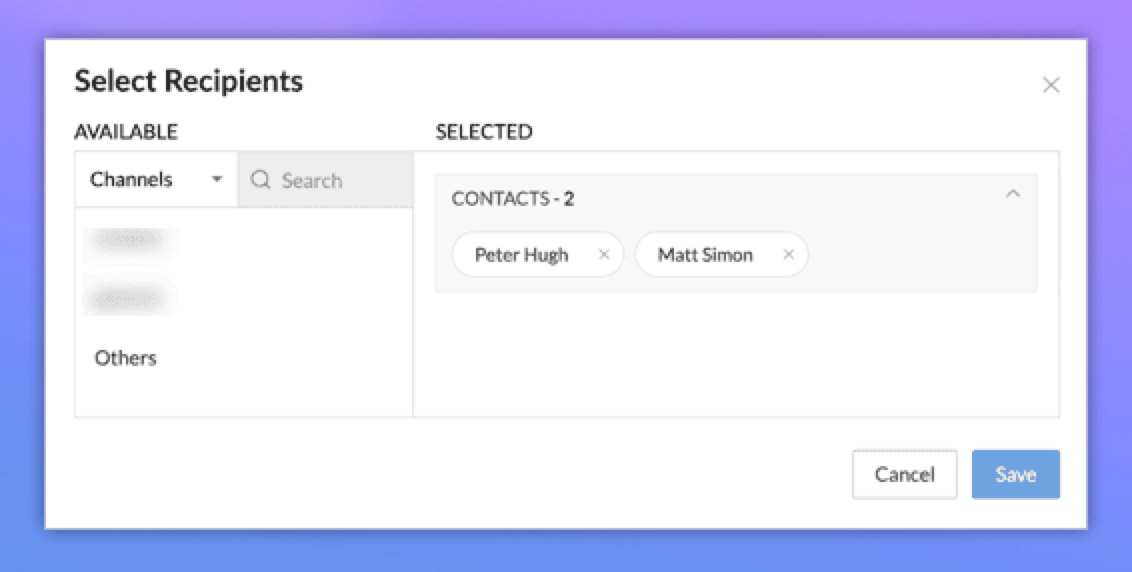
Task: Remove Matt Simon from selected contacts
Action: pyautogui.click(x=788, y=255)
